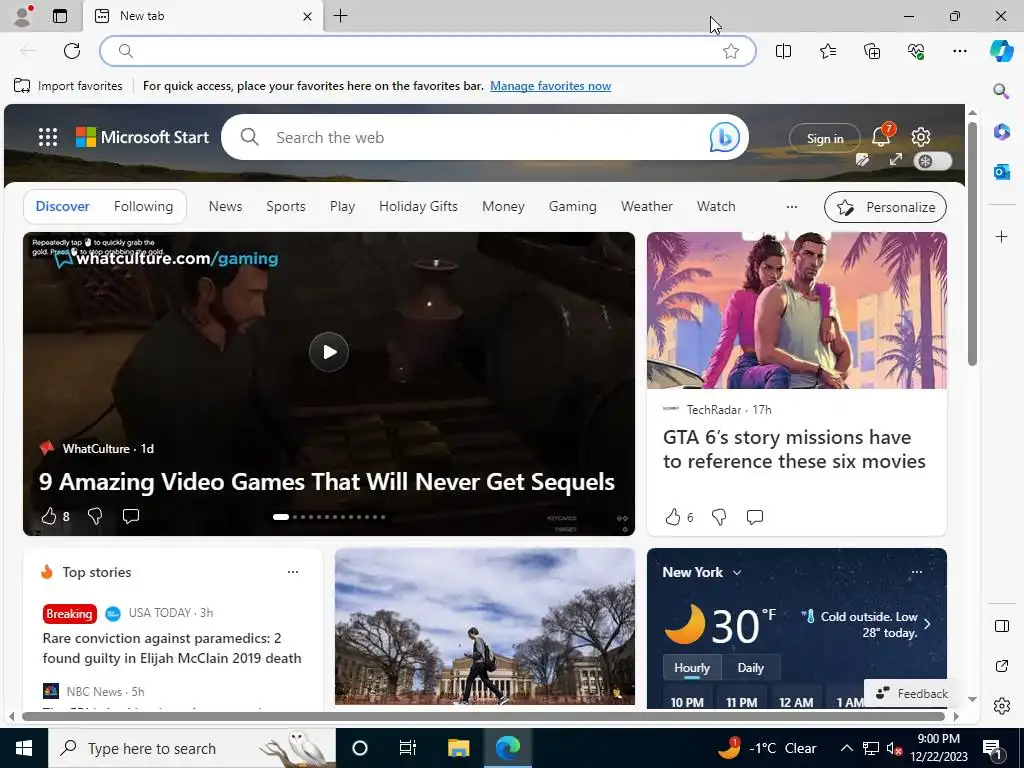Expand background to full view icon
The width and height of the screenshot is (1024, 768).
coord(895,160)
